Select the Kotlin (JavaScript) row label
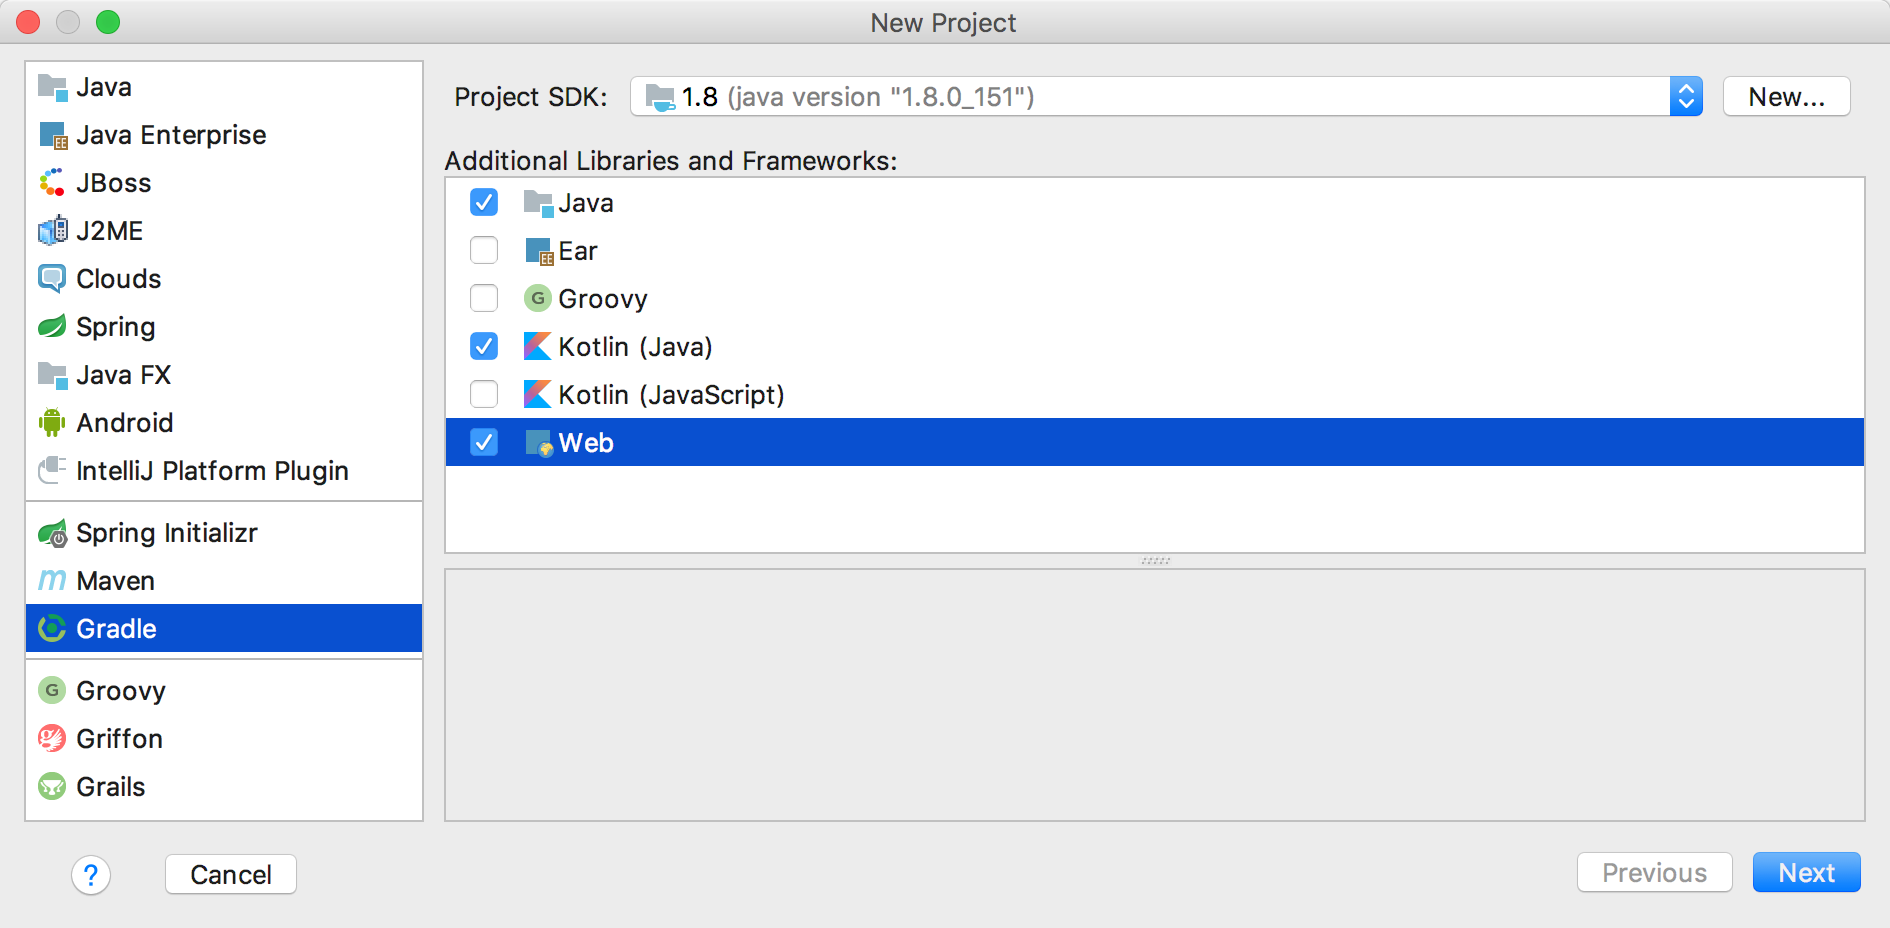 click(x=671, y=395)
